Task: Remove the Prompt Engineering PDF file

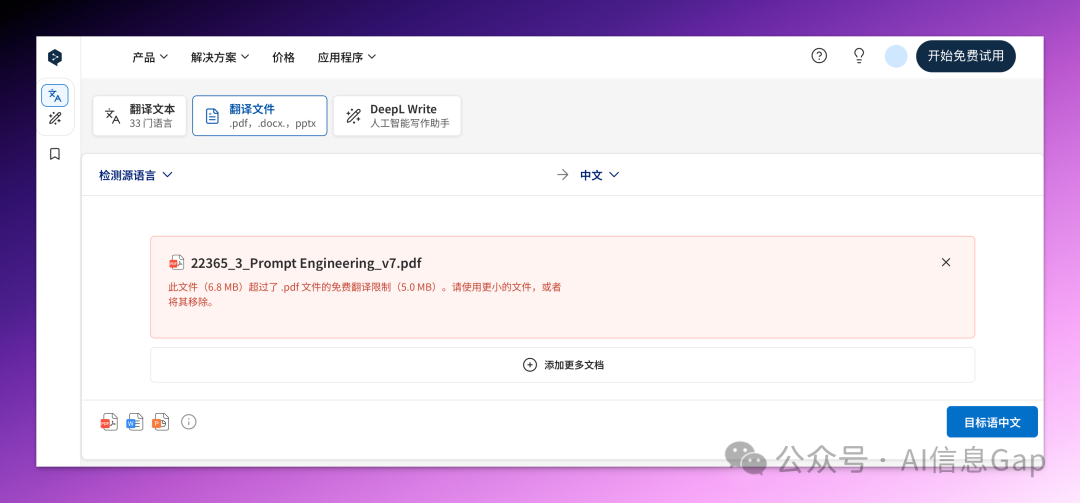Action: point(946,262)
